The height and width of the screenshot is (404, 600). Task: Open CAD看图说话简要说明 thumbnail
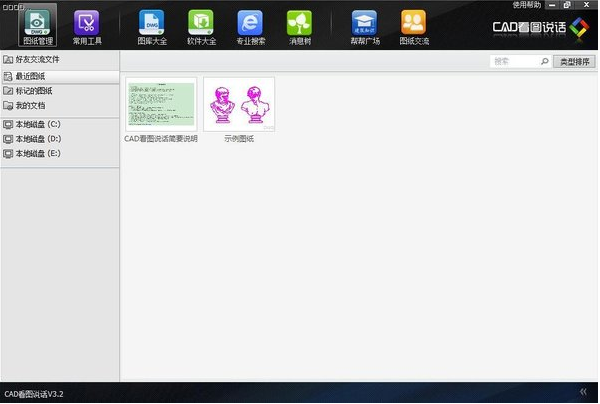point(161,104)
